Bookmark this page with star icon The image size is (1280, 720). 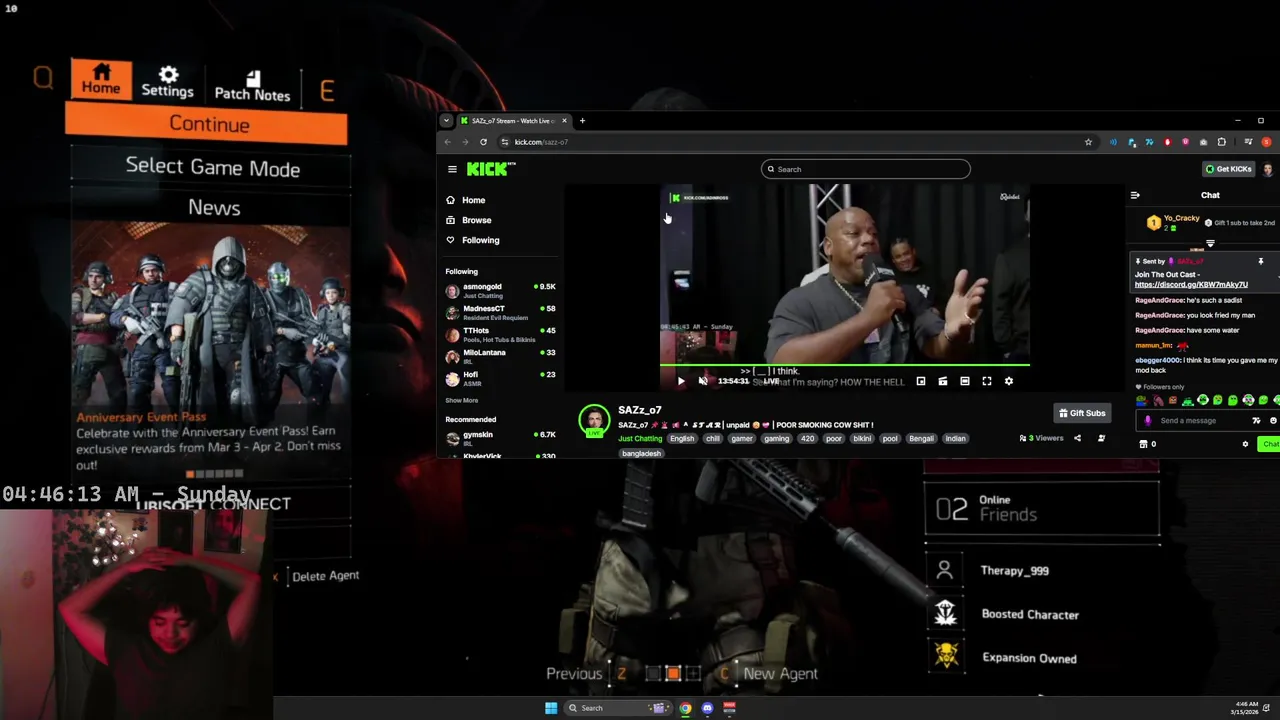[1088, 142]
